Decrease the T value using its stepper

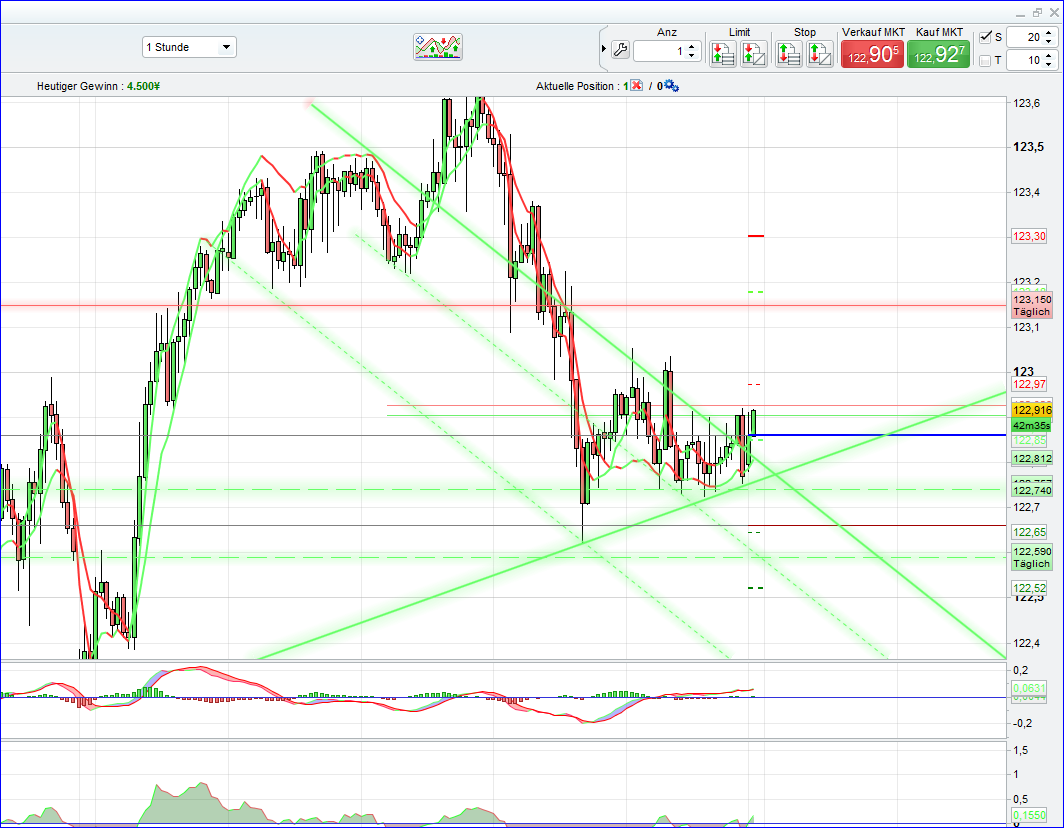tap(1049, 64)
